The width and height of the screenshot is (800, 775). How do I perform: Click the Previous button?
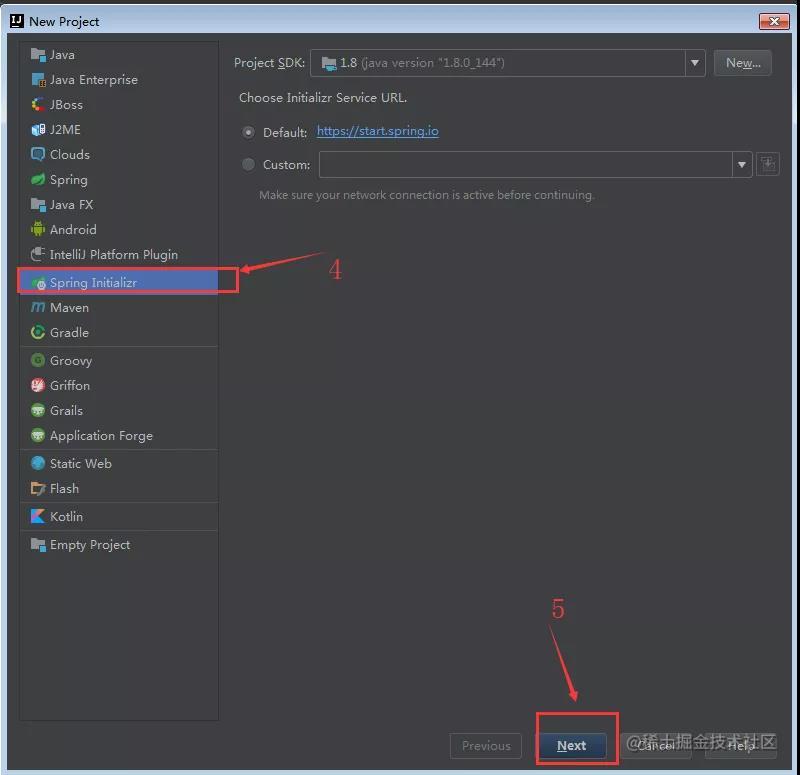486,745
